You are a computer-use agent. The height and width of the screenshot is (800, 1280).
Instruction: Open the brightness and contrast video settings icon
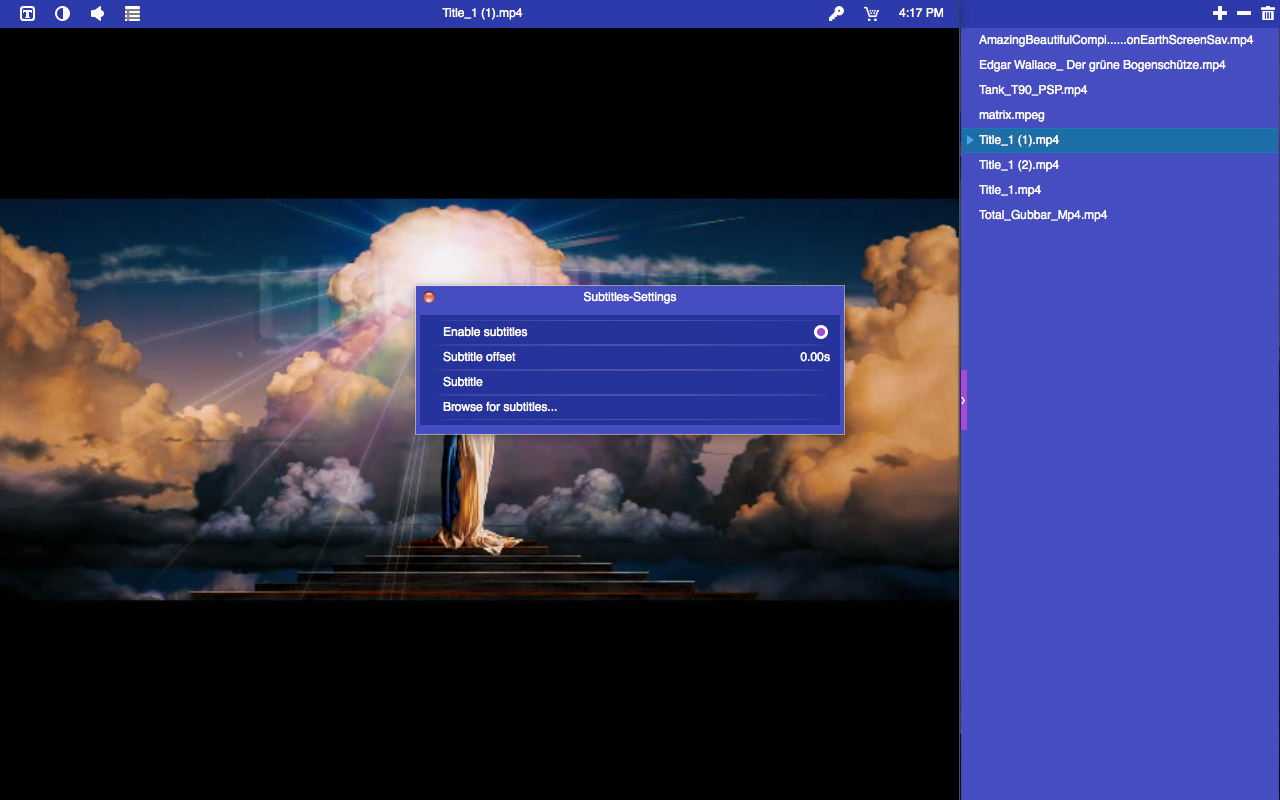[62, 14]
